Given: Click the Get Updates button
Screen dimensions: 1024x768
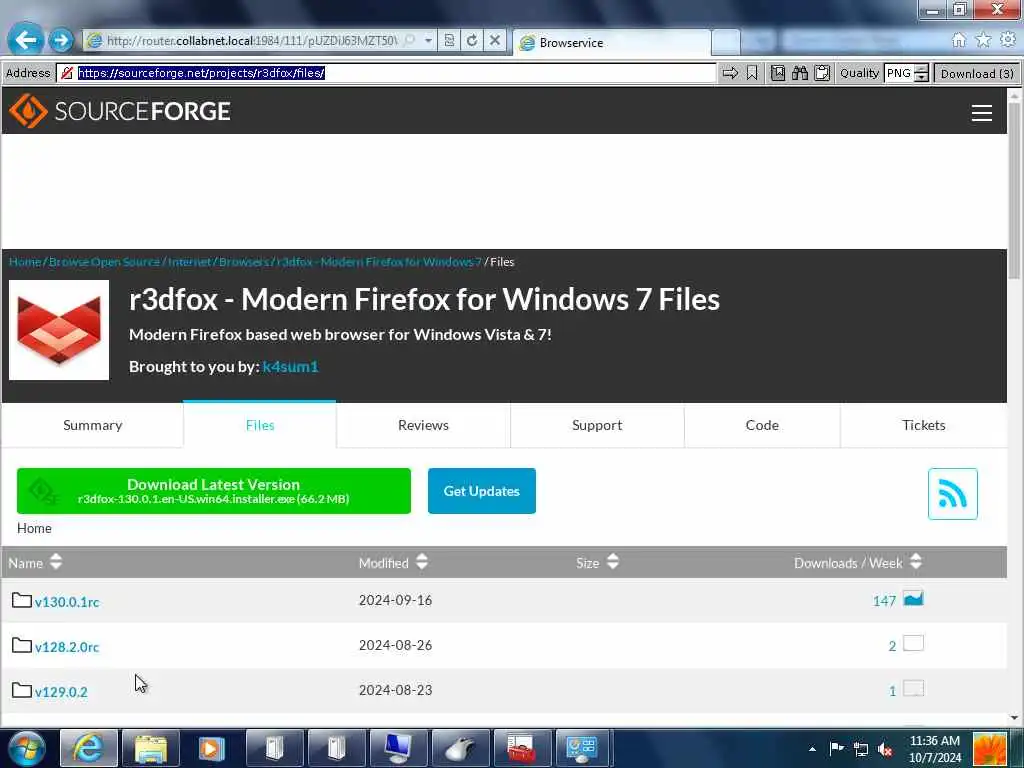Looking at the screenshot, I should (x=481, y=491).
